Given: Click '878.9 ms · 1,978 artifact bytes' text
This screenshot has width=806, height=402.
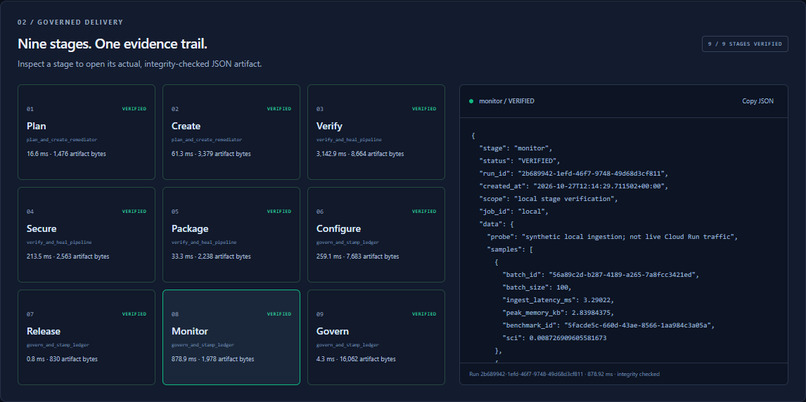Looking at the screenshot, I should coord(213,359).
